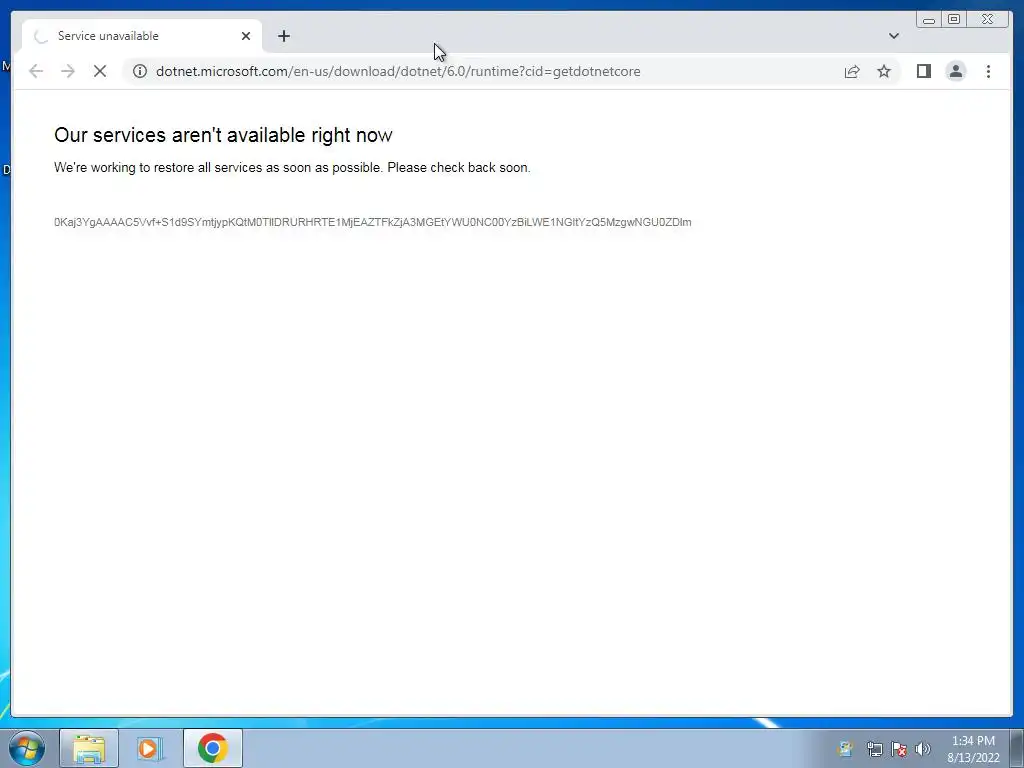Screen dimensions: 1024x768
Task: Click the heading 'Our services aren't available right now'
Action: 223,135
